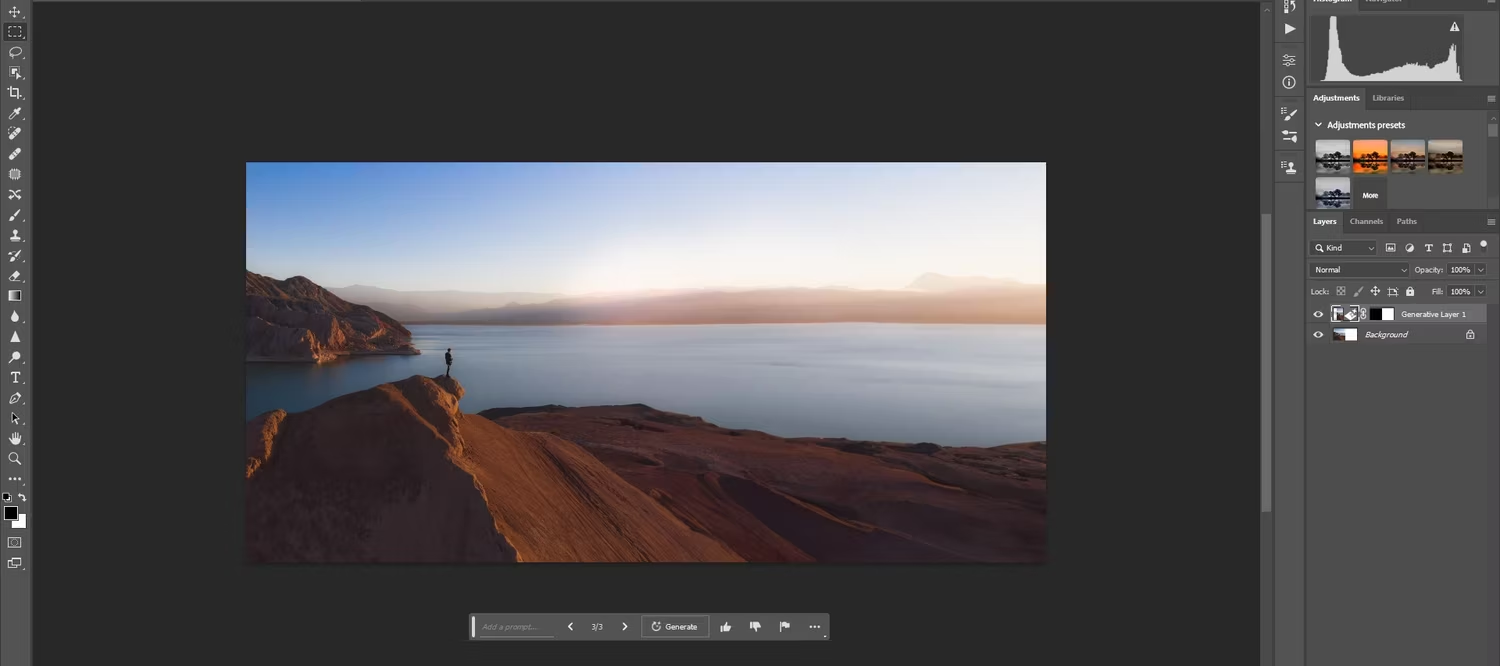Image resolution: width=1500 pixels, height=666 pixels.
Task: Switch to the Channels tab
Action: (1366, 221)
